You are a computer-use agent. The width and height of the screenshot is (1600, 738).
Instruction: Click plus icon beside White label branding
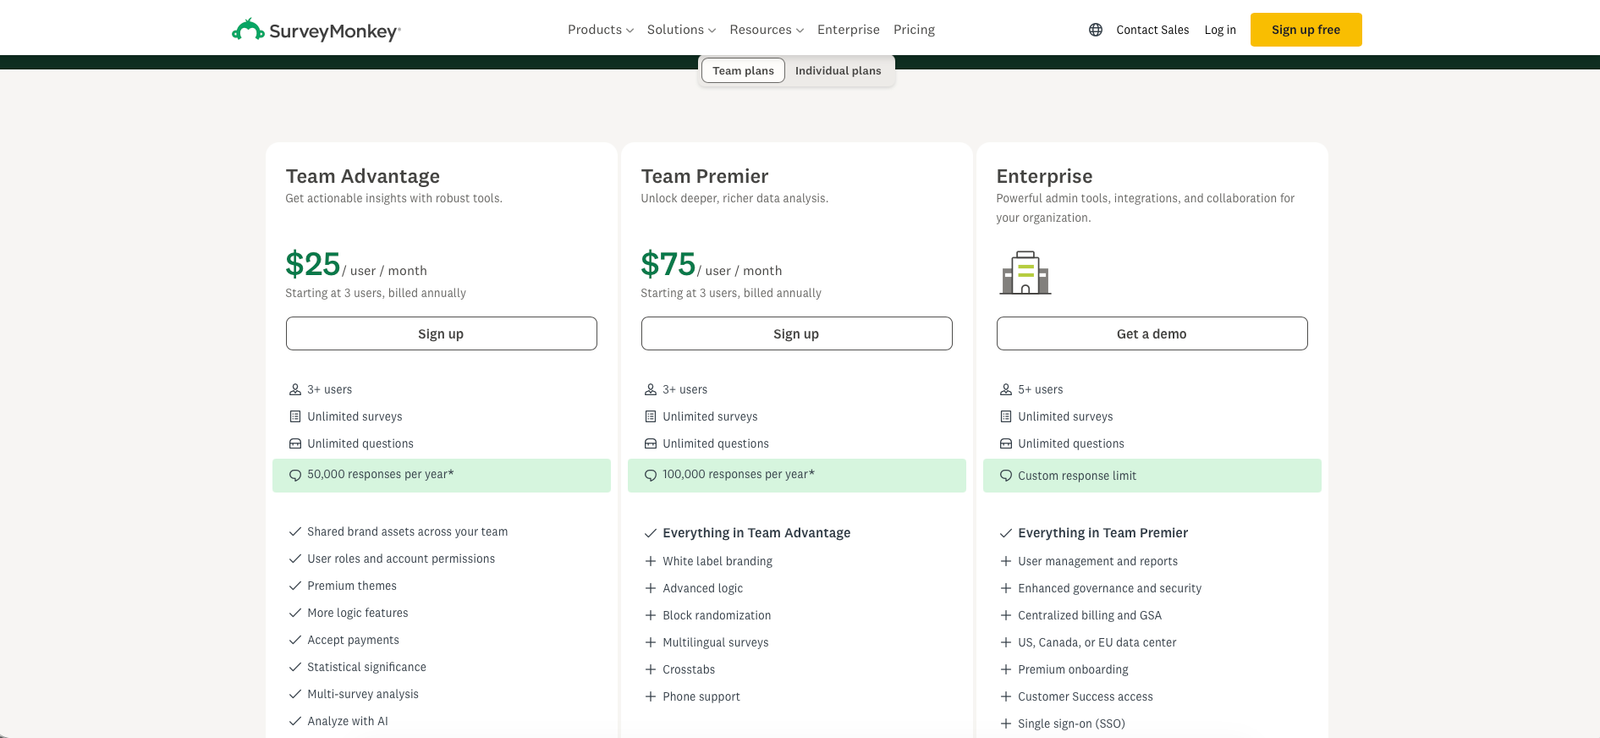(x=650, y=561)
